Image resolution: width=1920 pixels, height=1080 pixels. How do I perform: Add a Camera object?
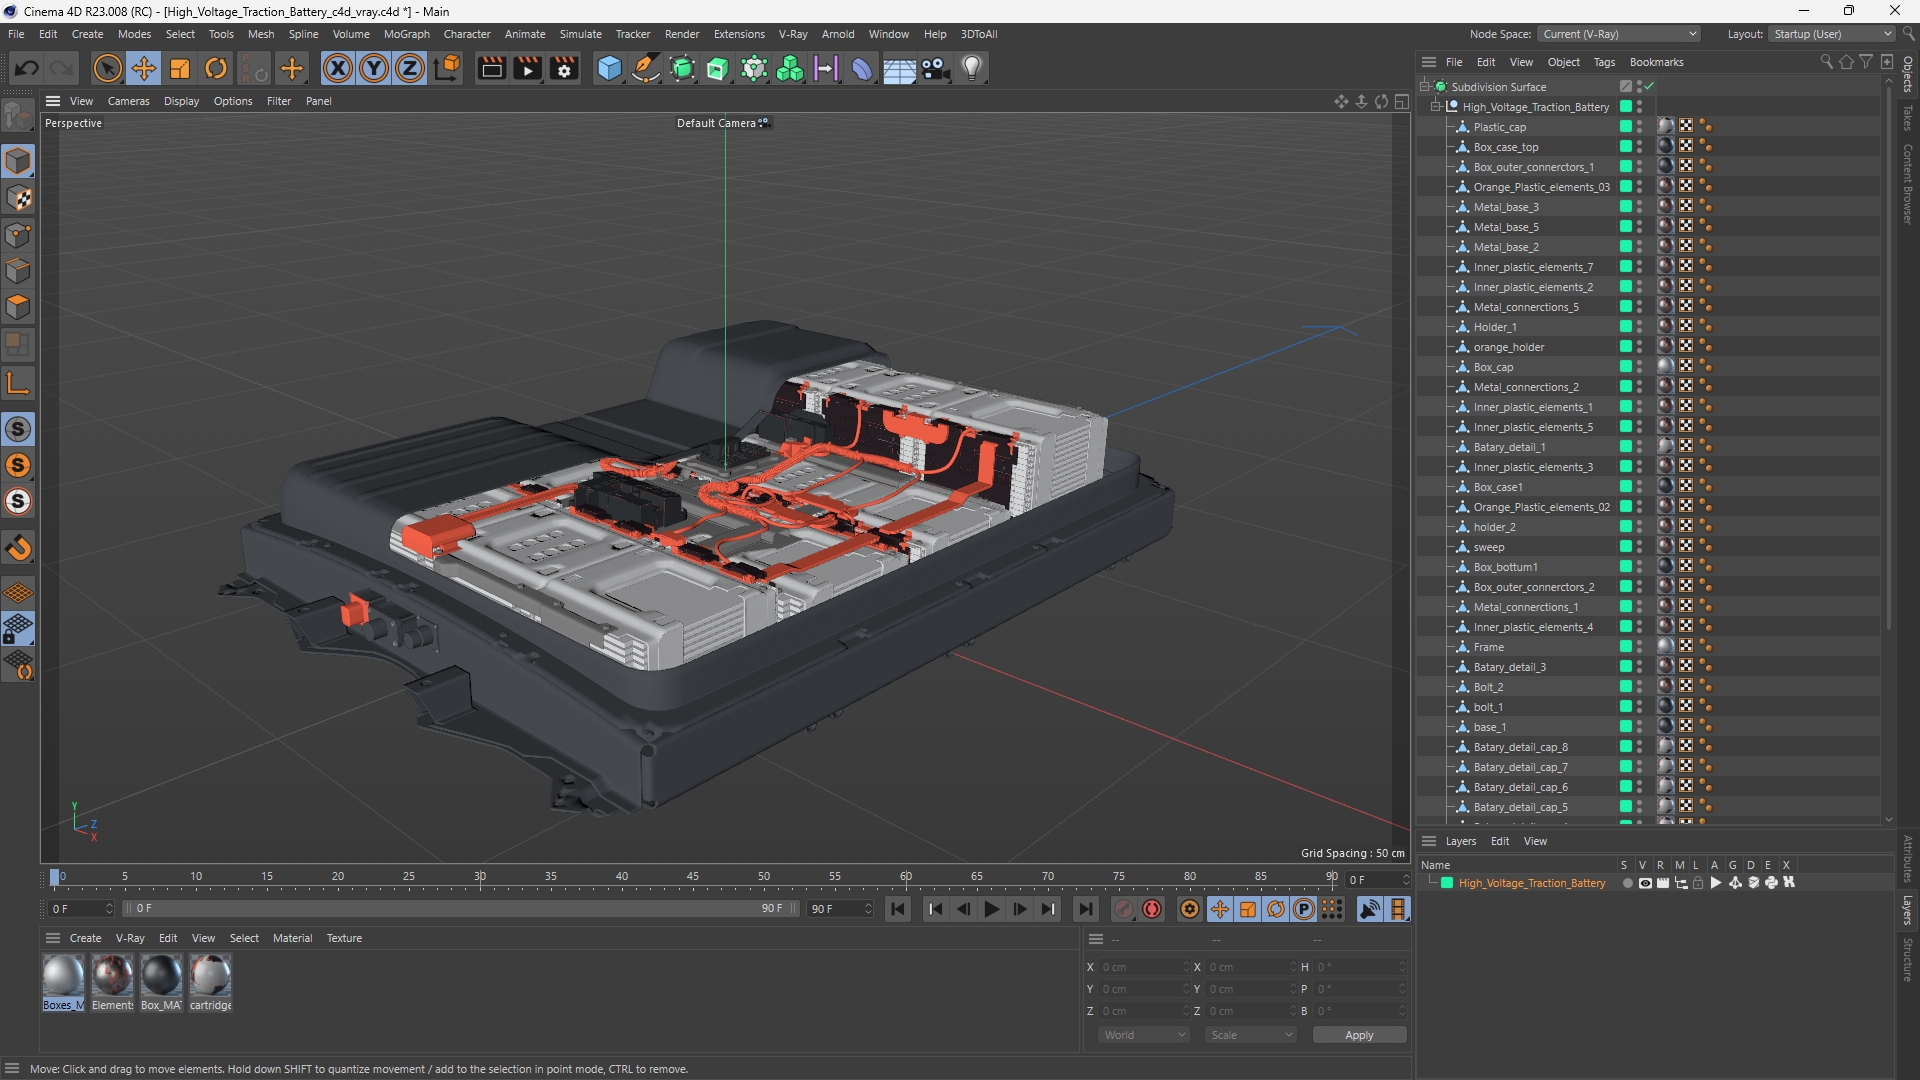pos(935,68)
